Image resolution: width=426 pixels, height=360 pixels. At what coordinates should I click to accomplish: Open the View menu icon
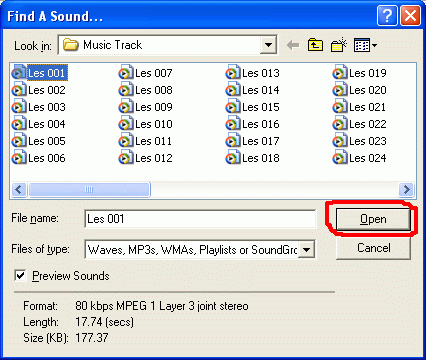pos(365,45)
